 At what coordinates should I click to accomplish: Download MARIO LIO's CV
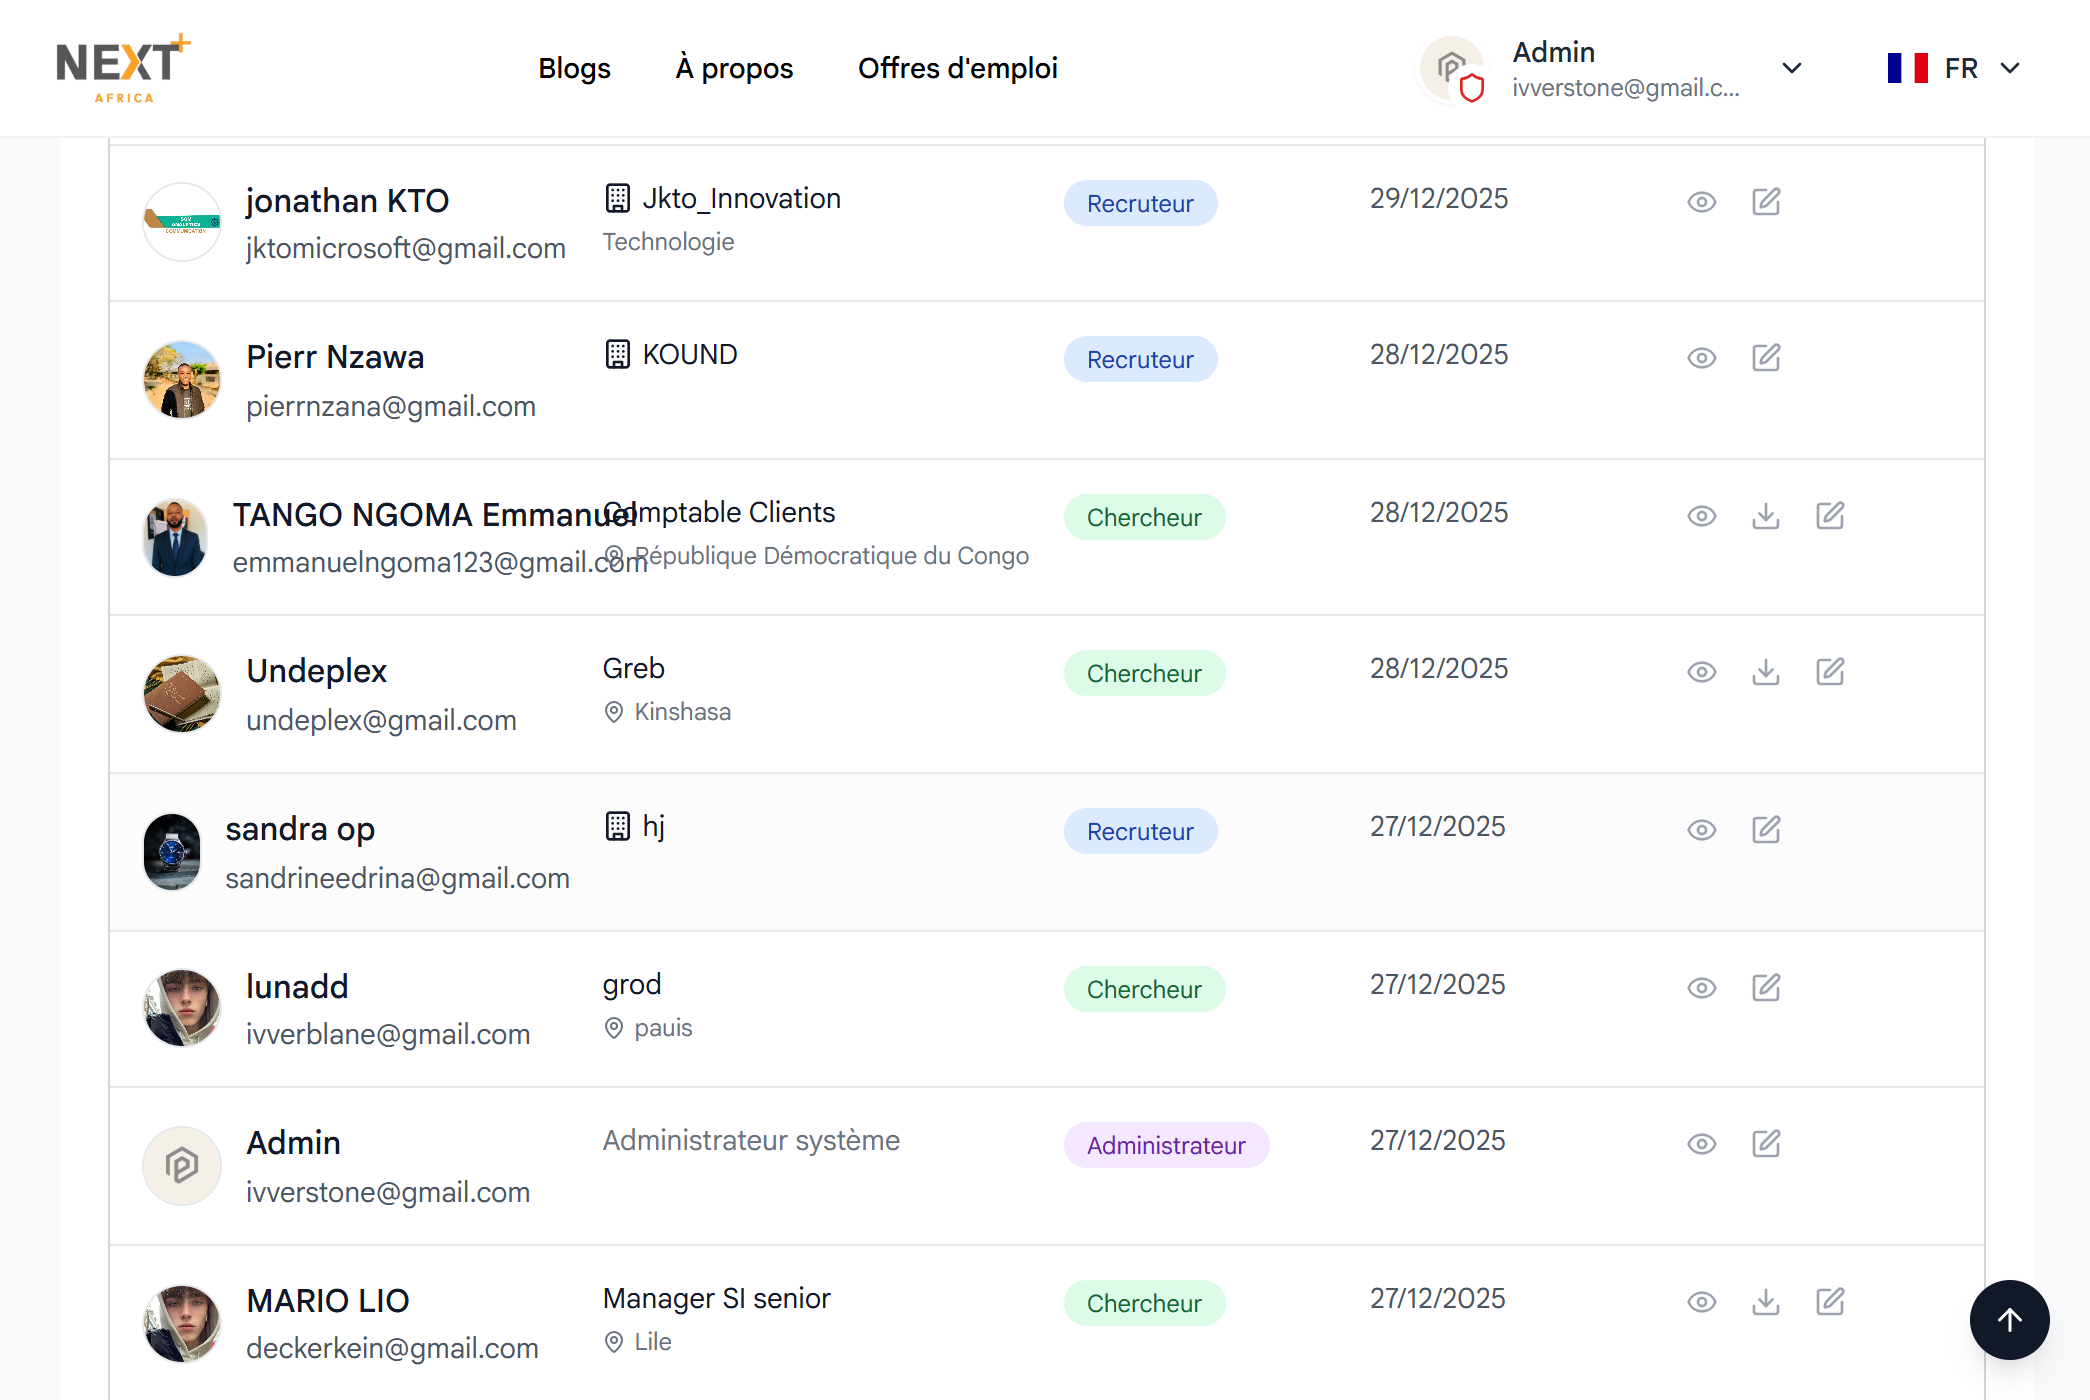(x=1766, y=1302)
